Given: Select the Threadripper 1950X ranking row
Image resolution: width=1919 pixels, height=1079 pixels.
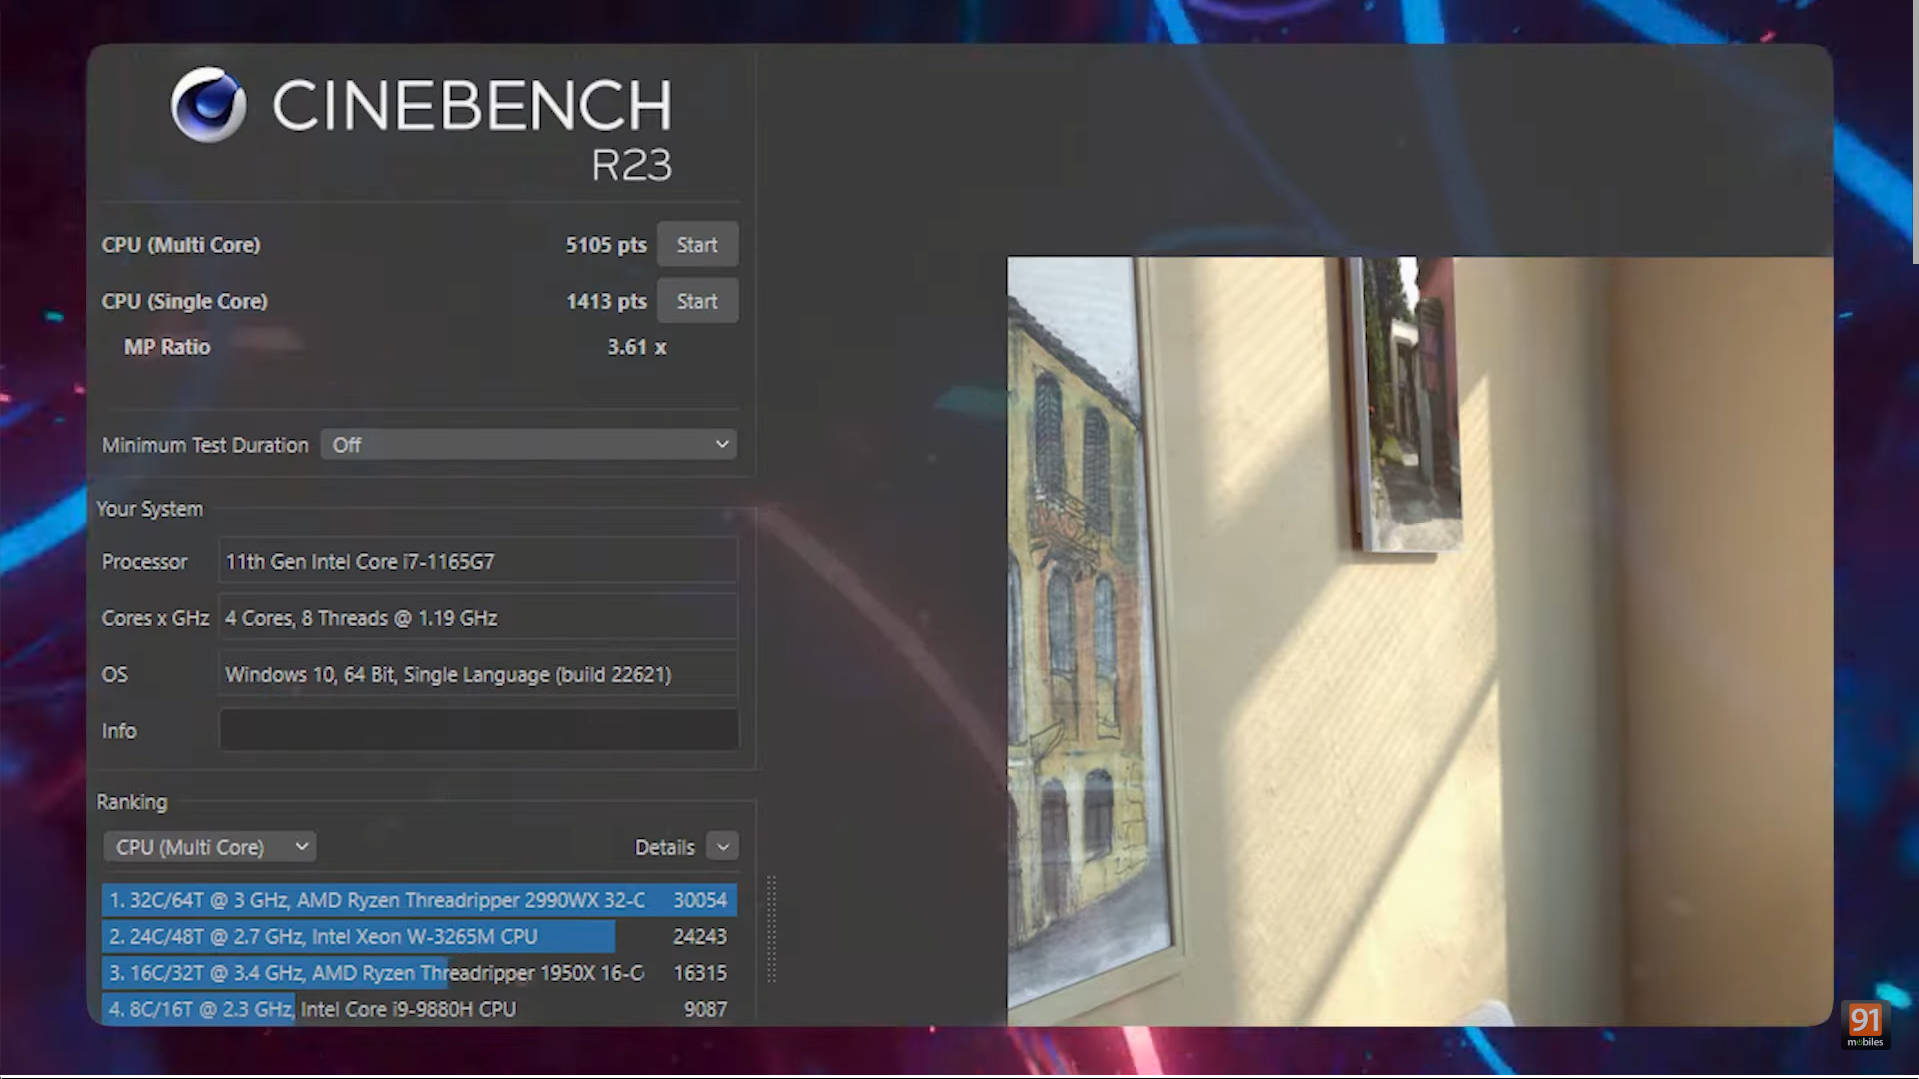Looking at the screenshot, I should pyautogui.click(x=419, y=973).
